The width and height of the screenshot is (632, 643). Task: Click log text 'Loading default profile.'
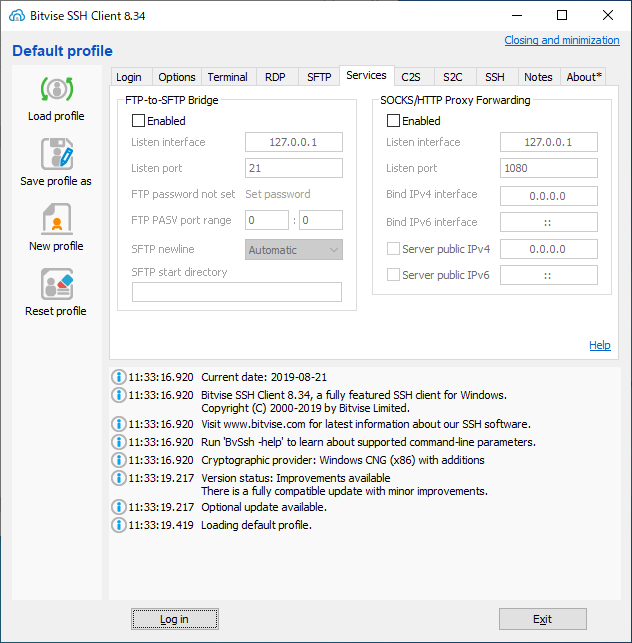pos(256,525)
